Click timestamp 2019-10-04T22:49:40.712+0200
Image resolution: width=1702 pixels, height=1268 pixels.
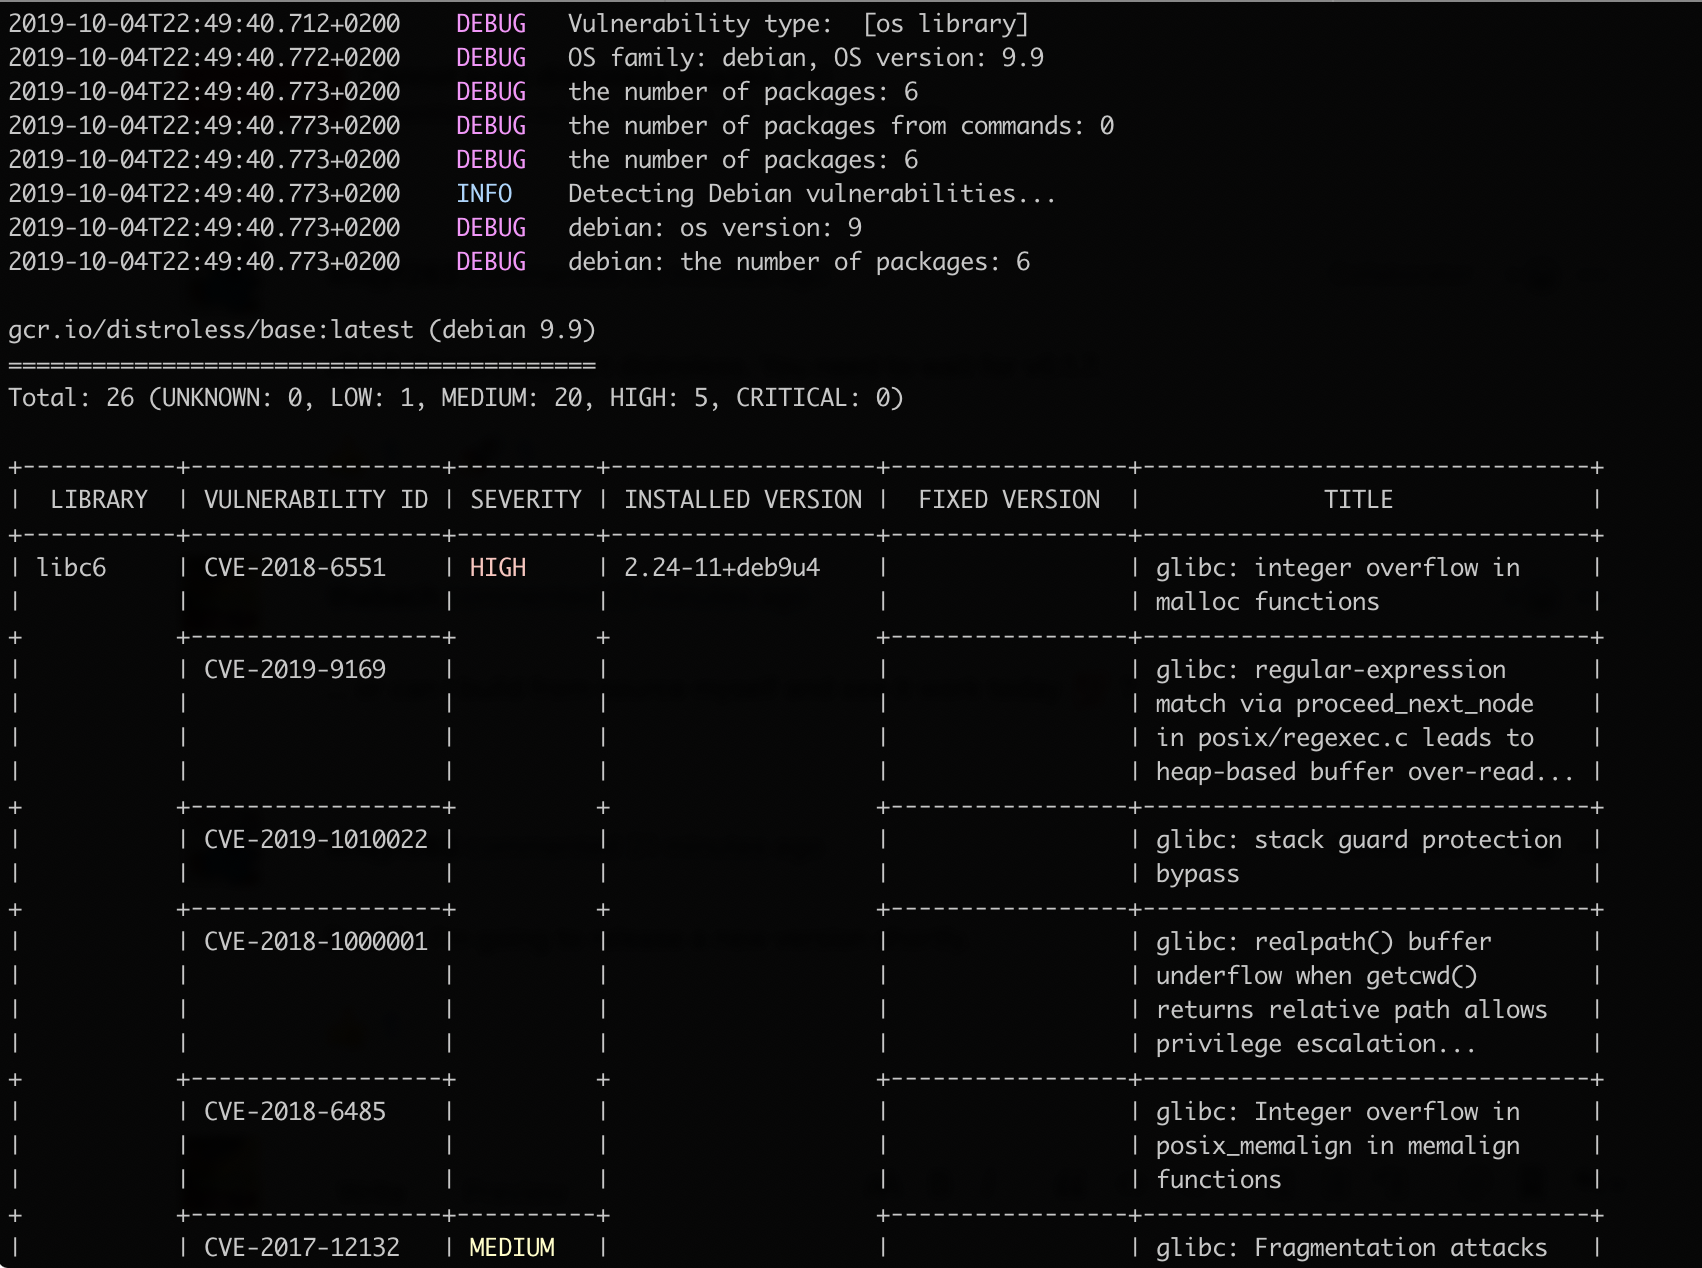[204, 24]
